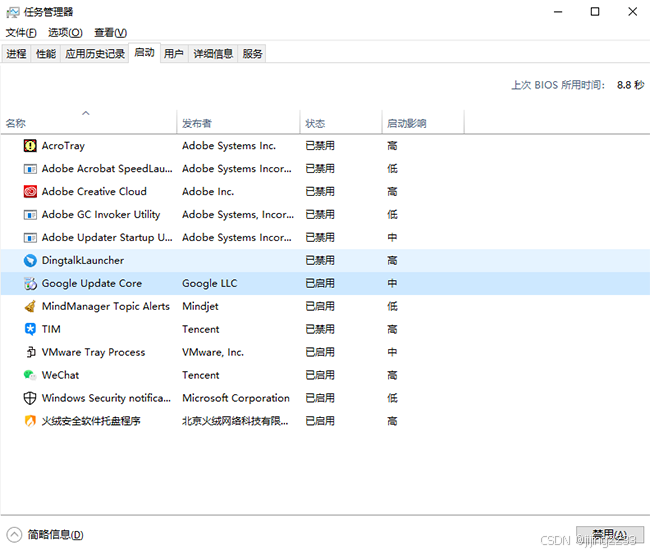Sort by the 状态 column header
The image size is (650, 554).
tap(341, 123)
